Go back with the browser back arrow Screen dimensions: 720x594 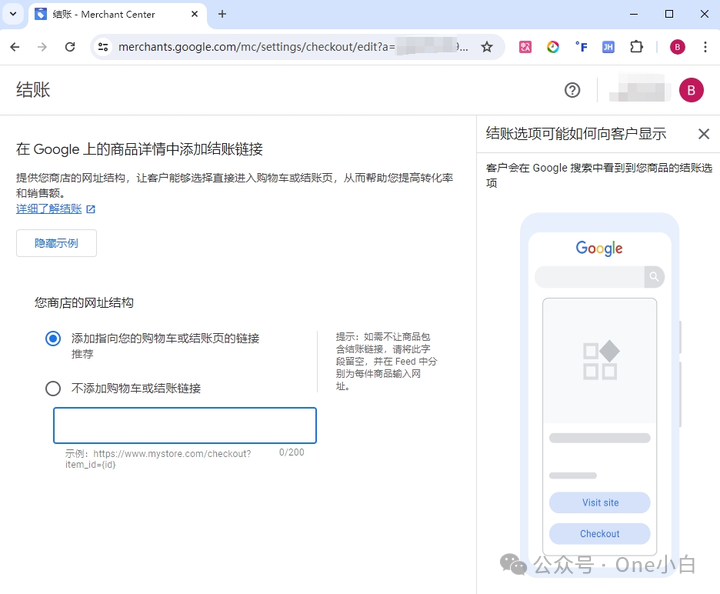[15, 47]
